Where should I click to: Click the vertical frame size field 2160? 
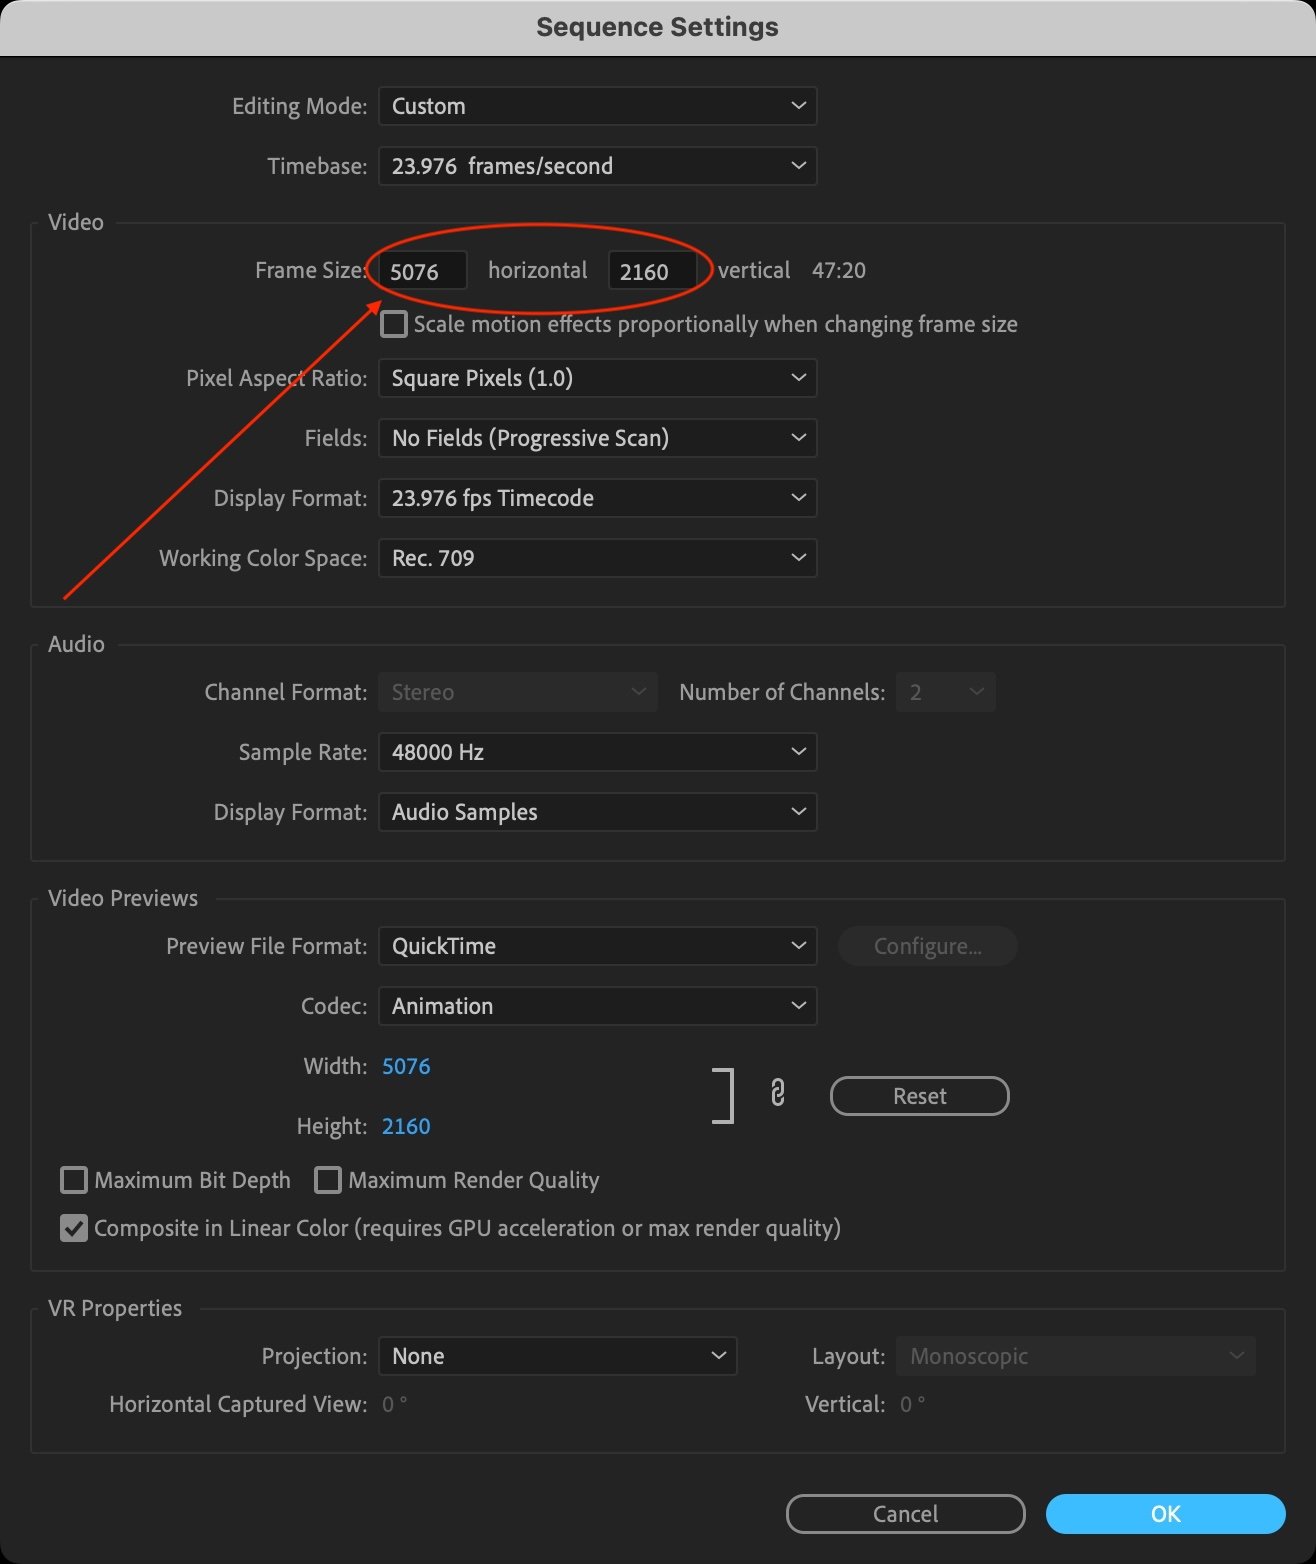tap(652, 271)
